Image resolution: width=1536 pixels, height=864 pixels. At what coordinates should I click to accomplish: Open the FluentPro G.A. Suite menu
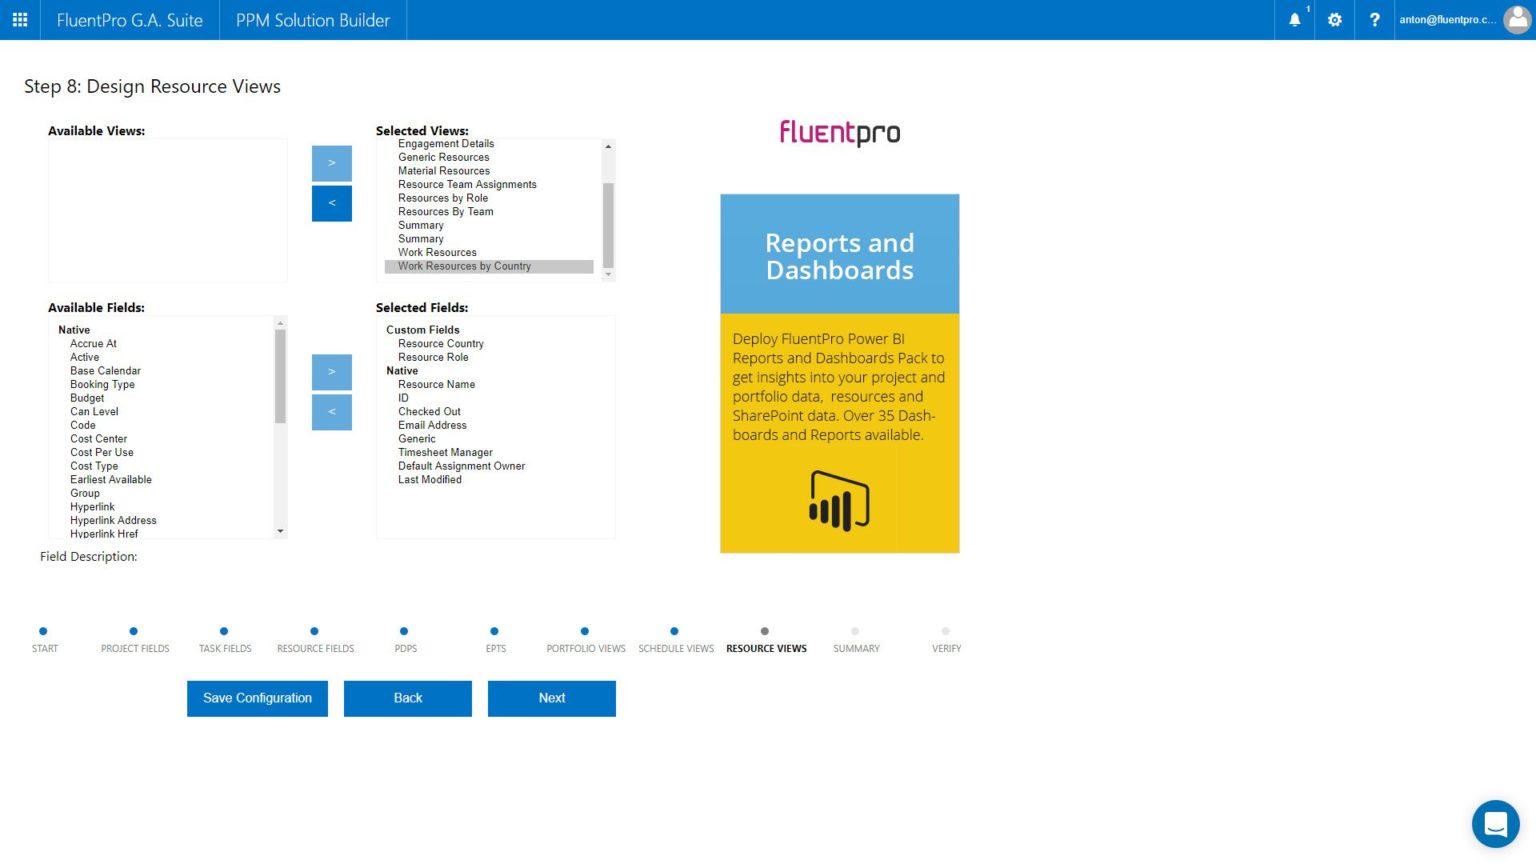[x=128, y=19]
